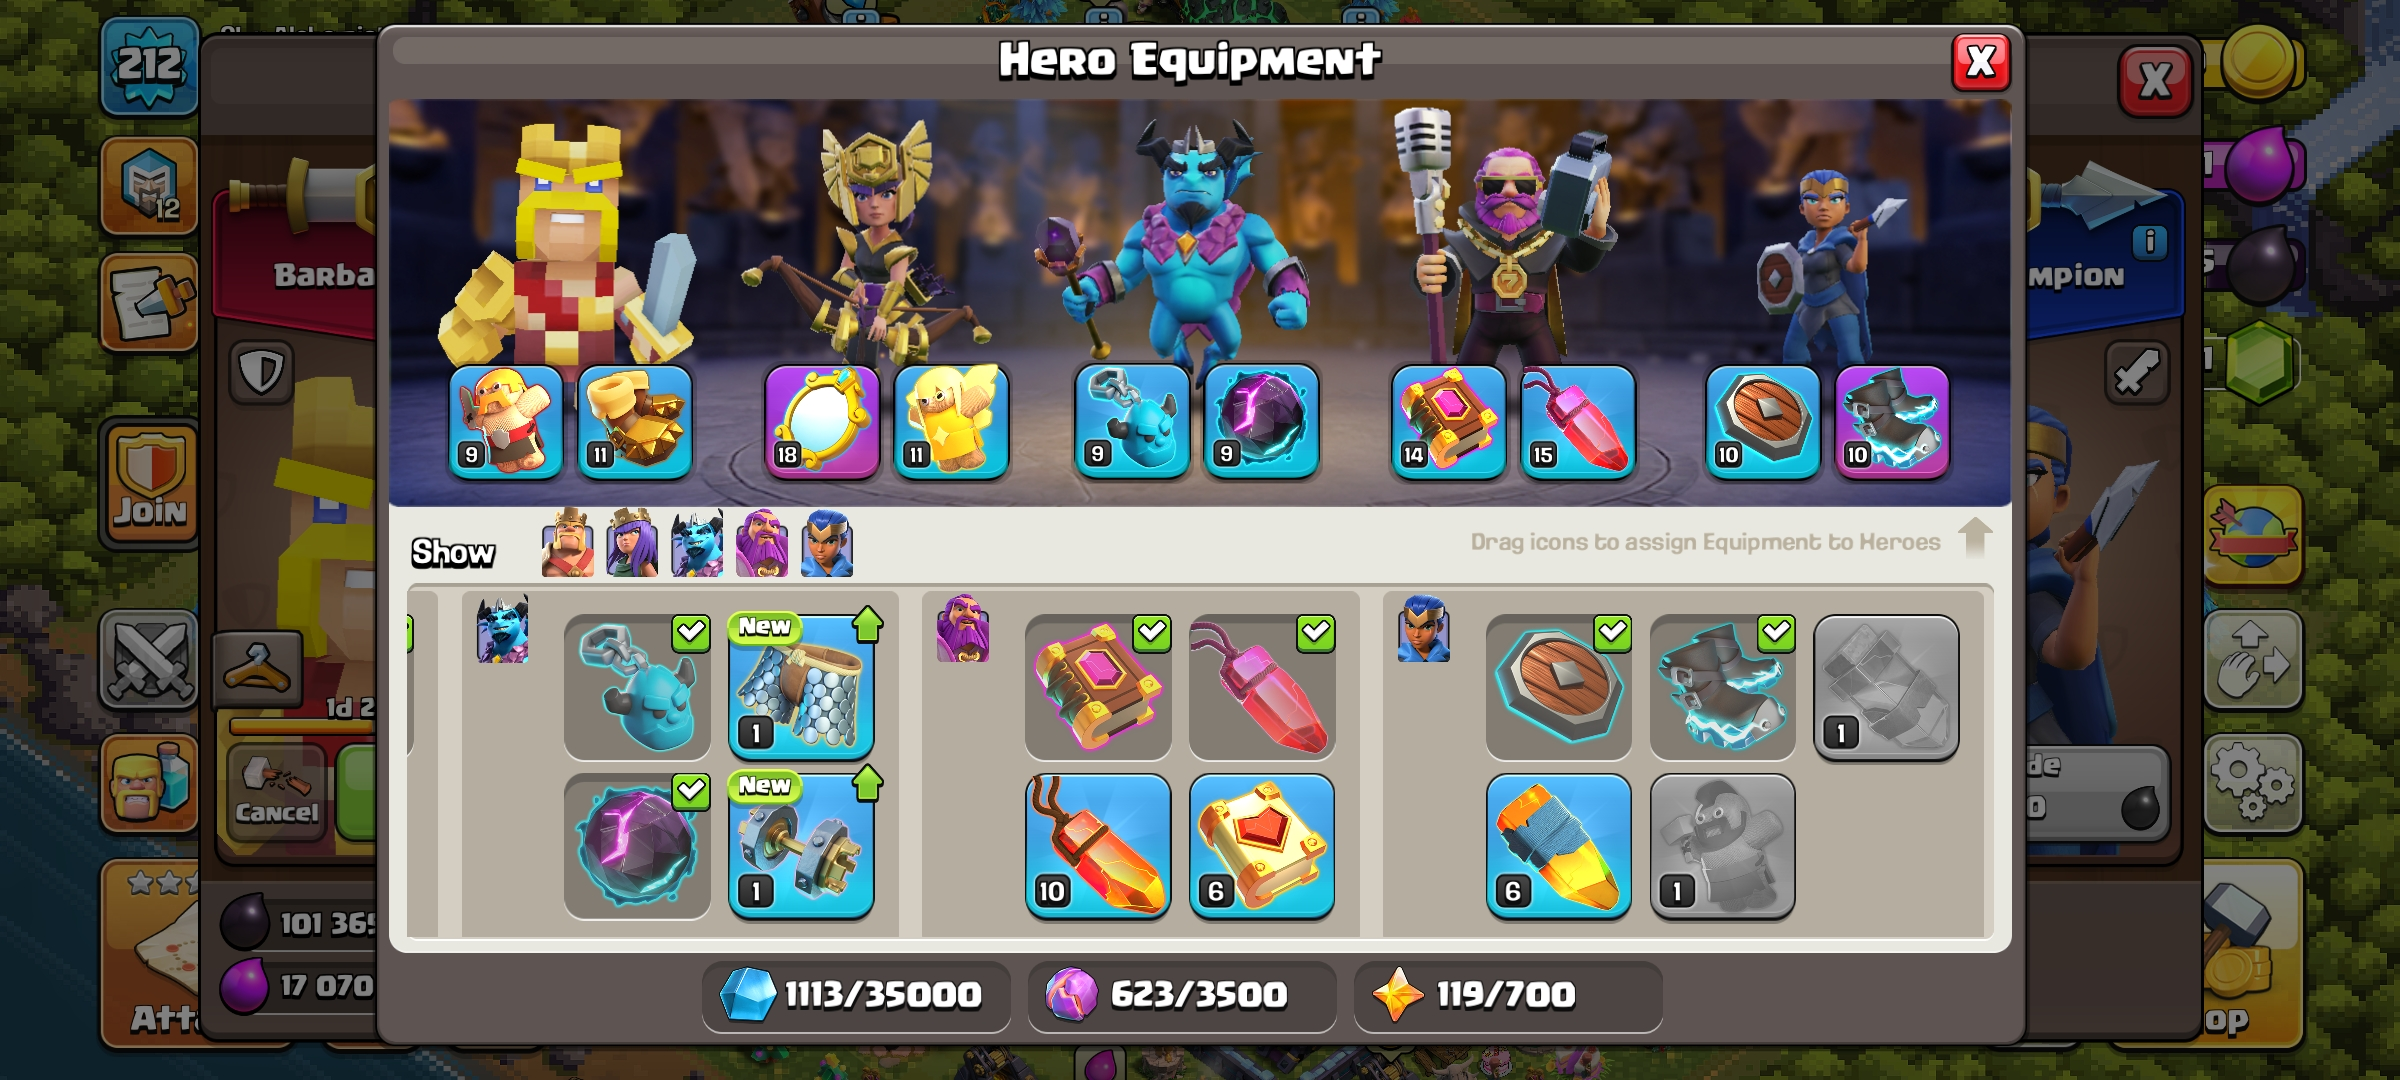Viewport: 2400px width, 1080px height.
Task: Tap the shiny ore counter 1113/35000
Action: click(x=856, y=996)
